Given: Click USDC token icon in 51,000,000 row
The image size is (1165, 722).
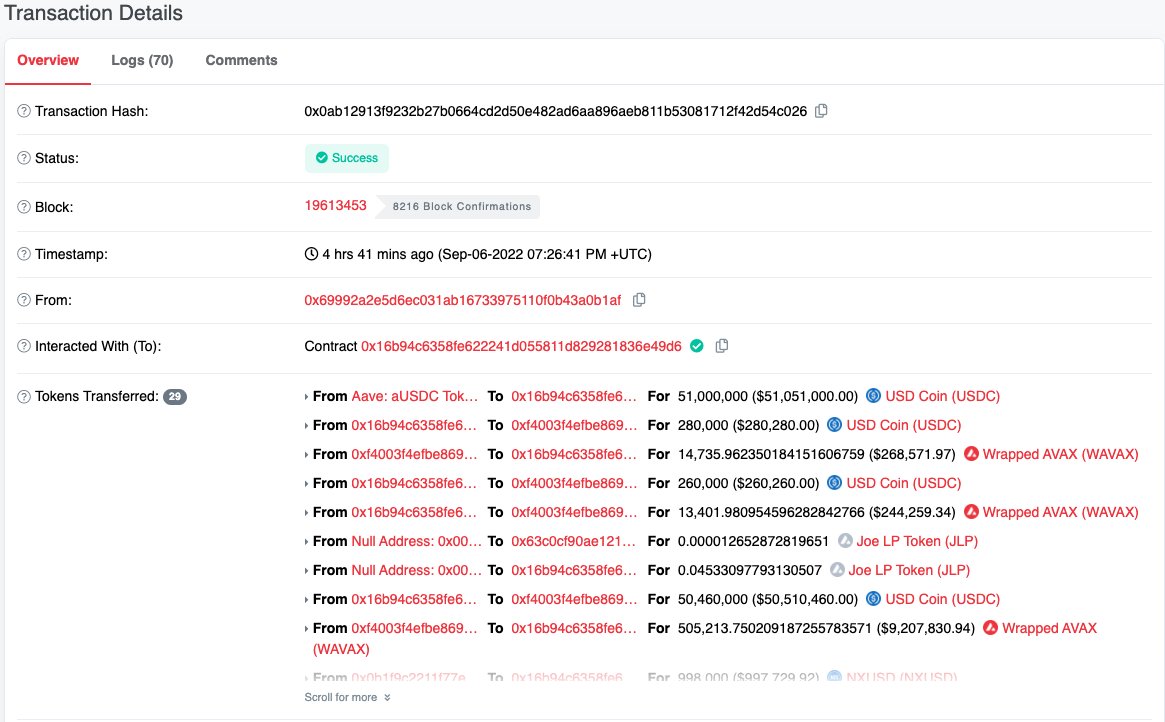Looking at the screenshot, I should 874,396.
